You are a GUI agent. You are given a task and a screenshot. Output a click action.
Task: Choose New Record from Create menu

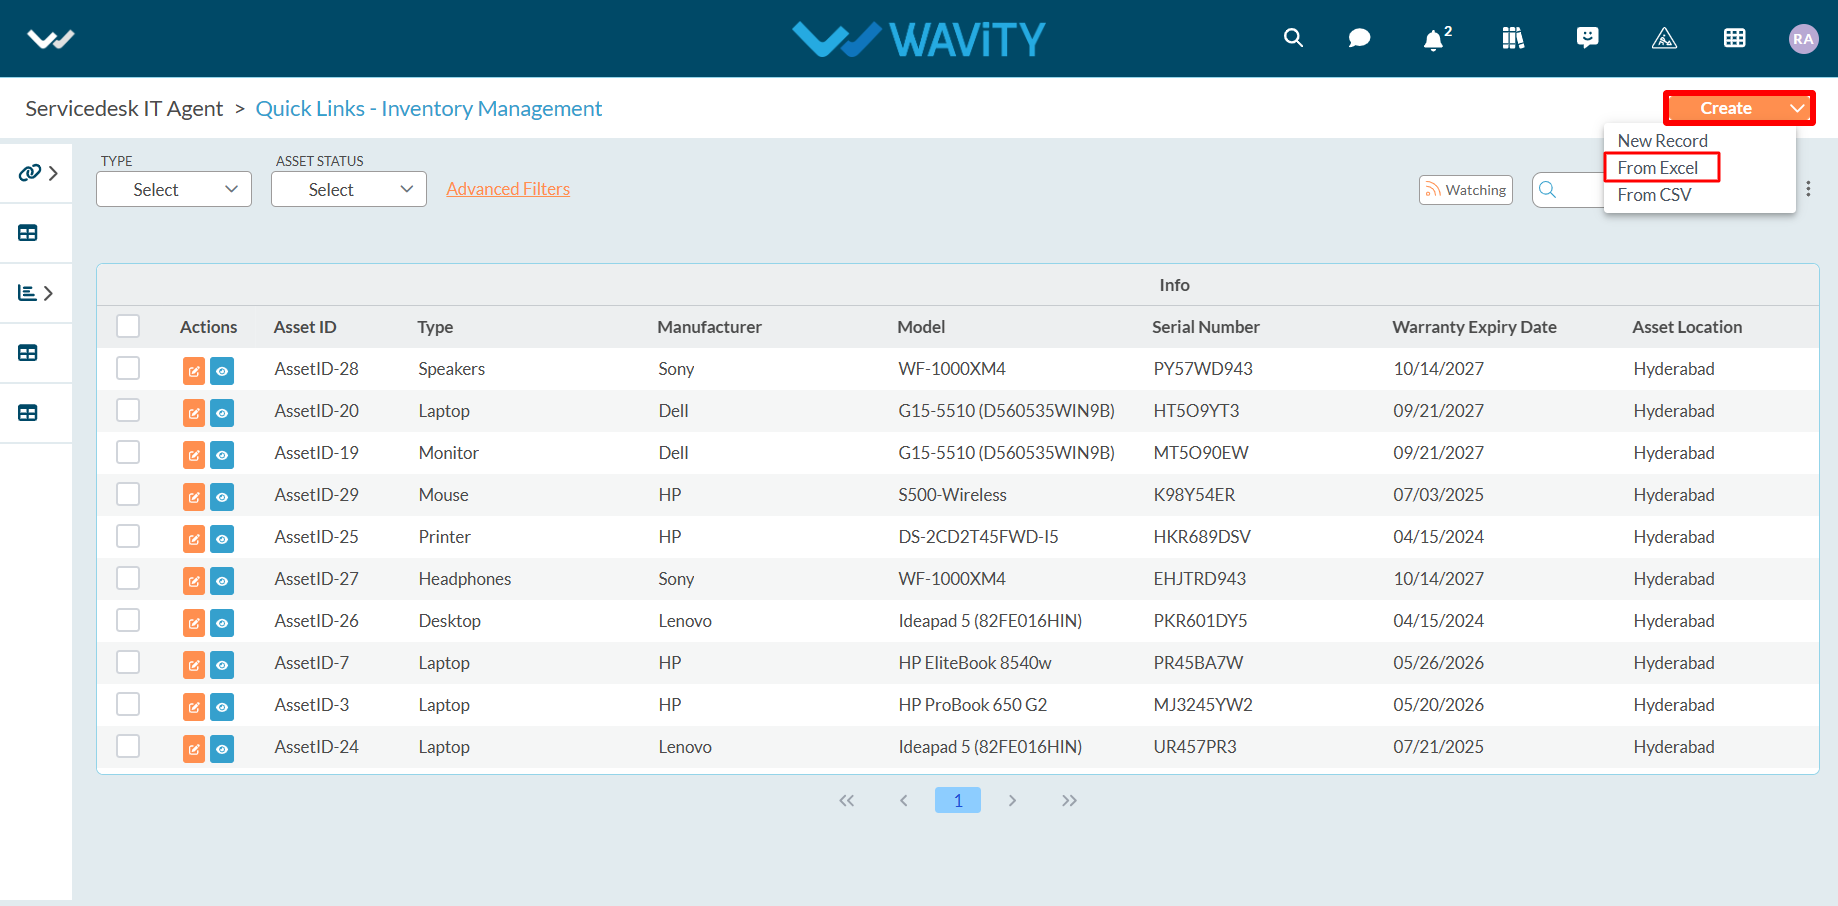1662,141
